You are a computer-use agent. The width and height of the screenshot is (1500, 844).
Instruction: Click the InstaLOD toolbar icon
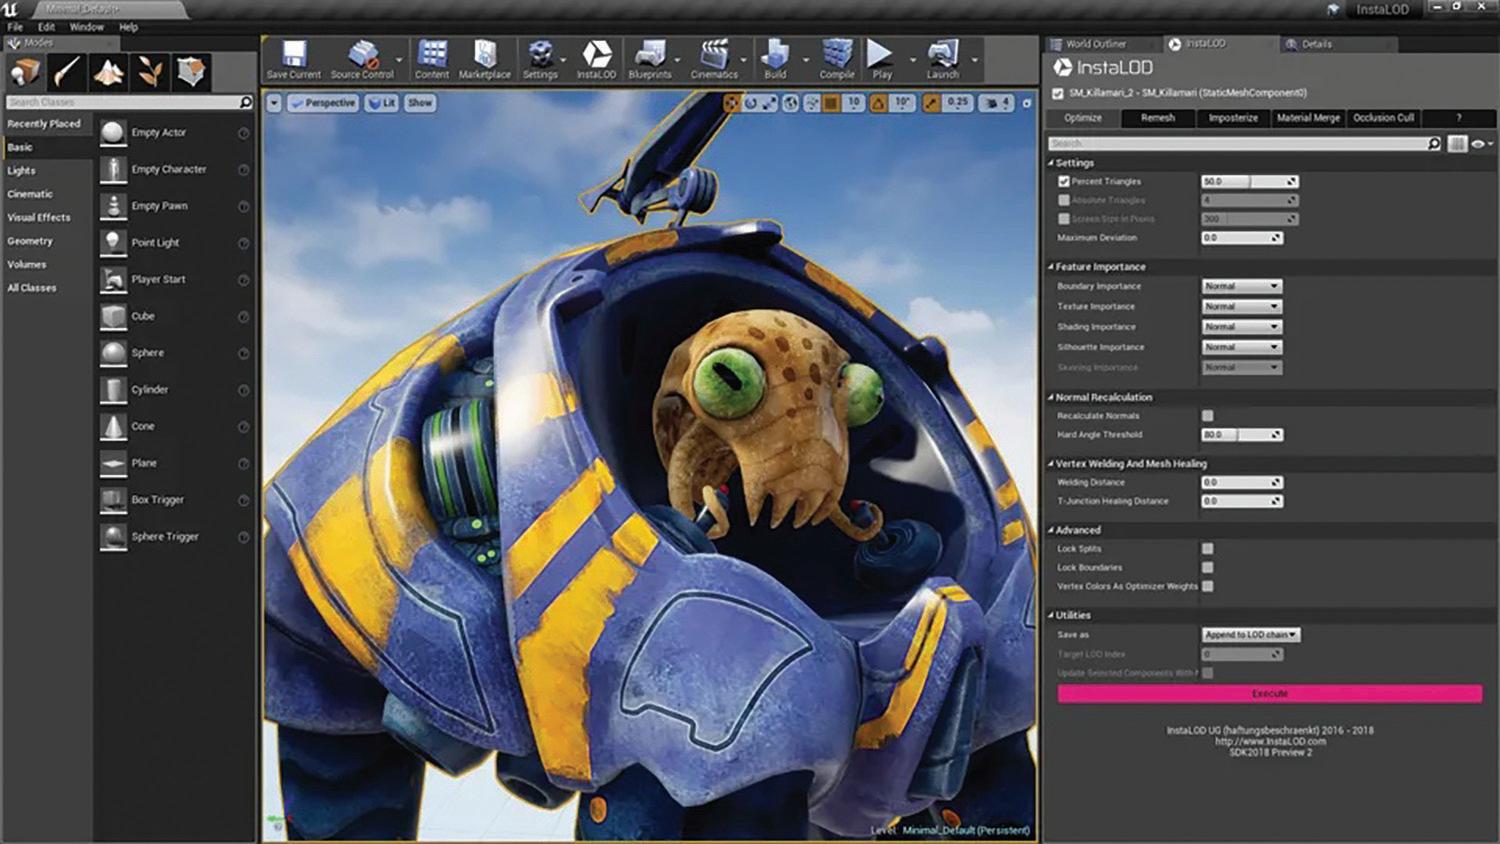point(596,59)
